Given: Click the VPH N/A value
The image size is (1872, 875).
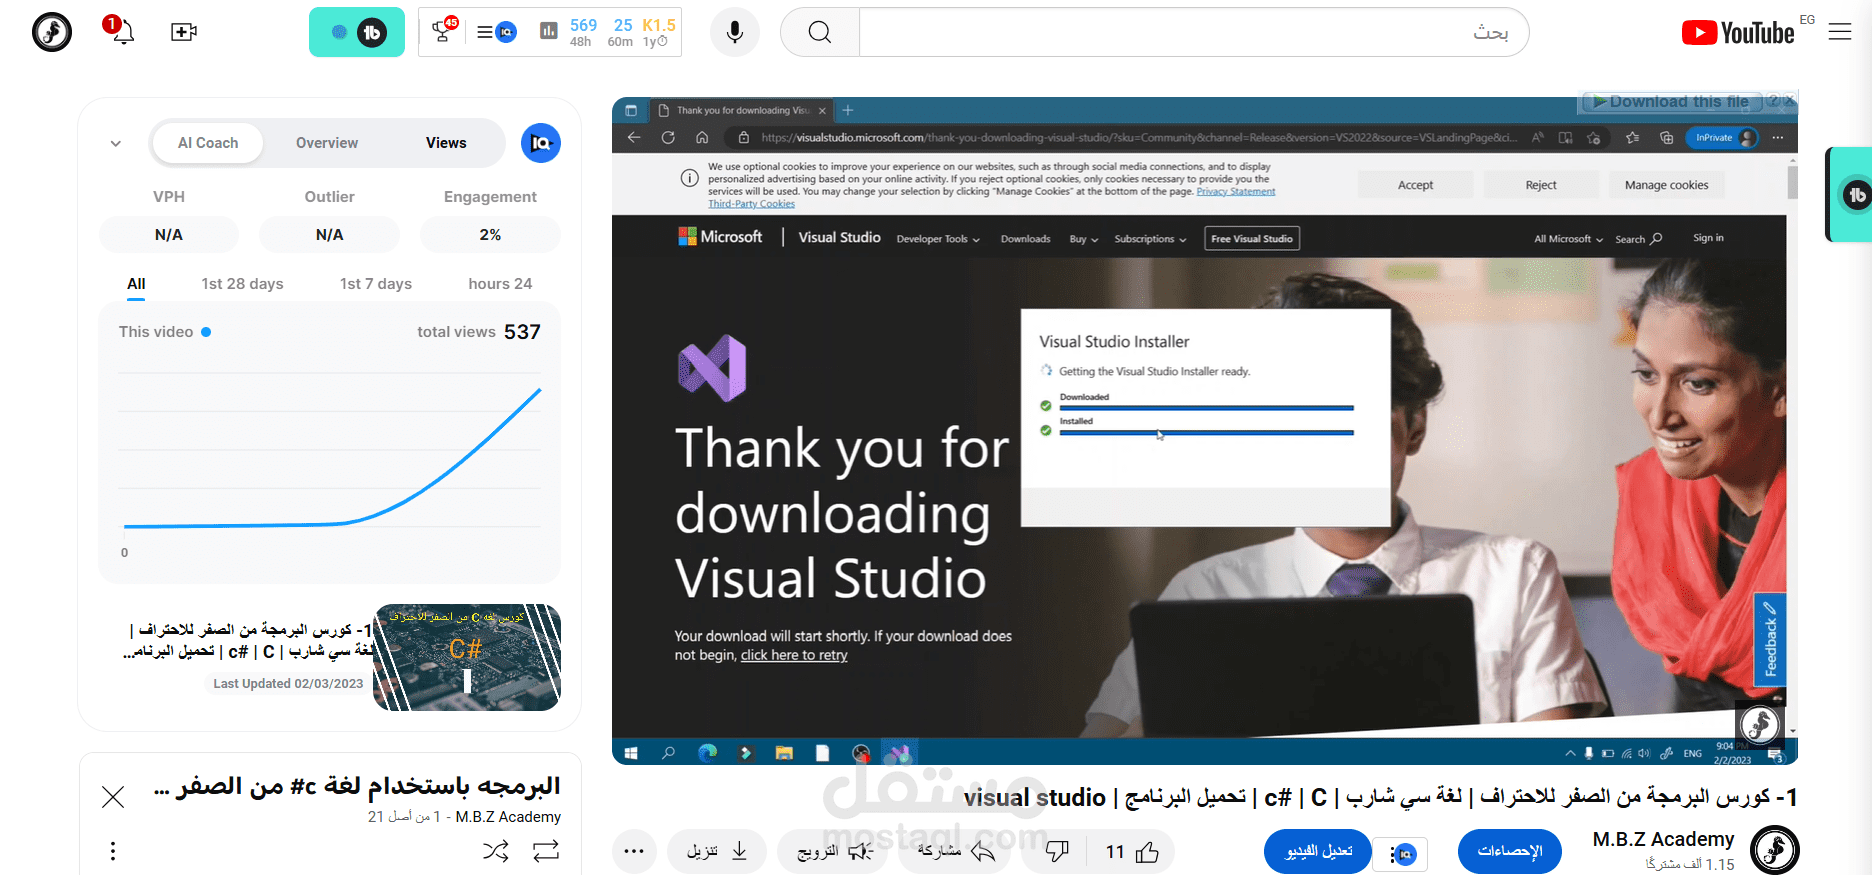Looking at the screenshot, I should 169,235.
